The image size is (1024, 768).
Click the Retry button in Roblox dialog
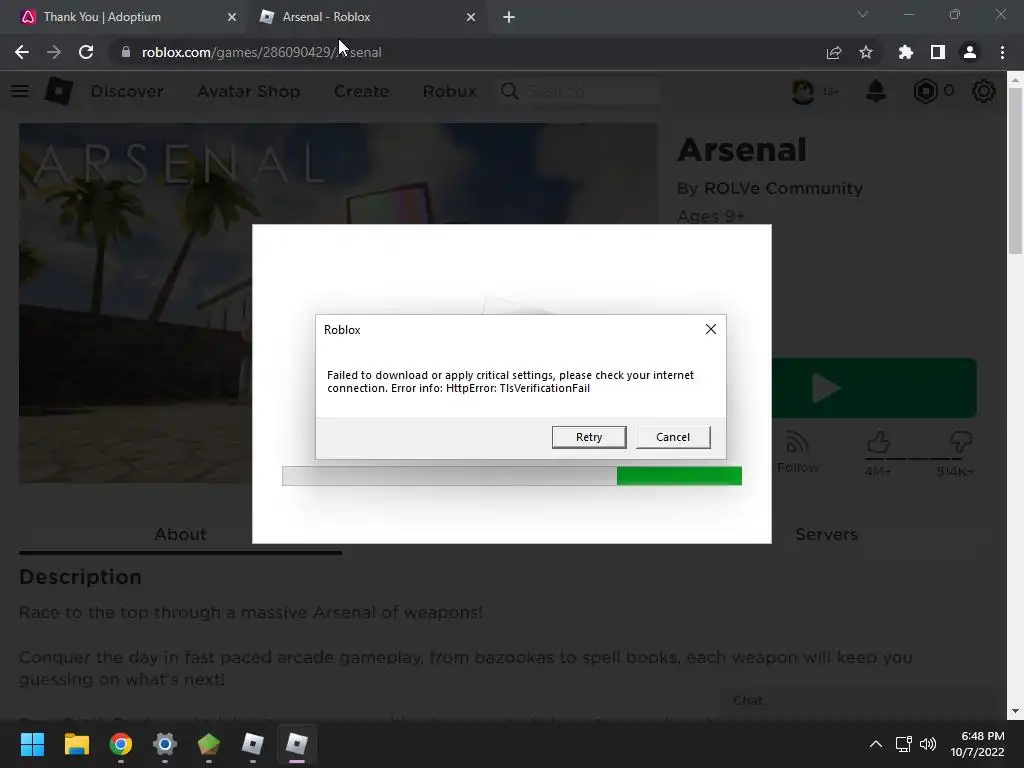(x=588, y=437)
